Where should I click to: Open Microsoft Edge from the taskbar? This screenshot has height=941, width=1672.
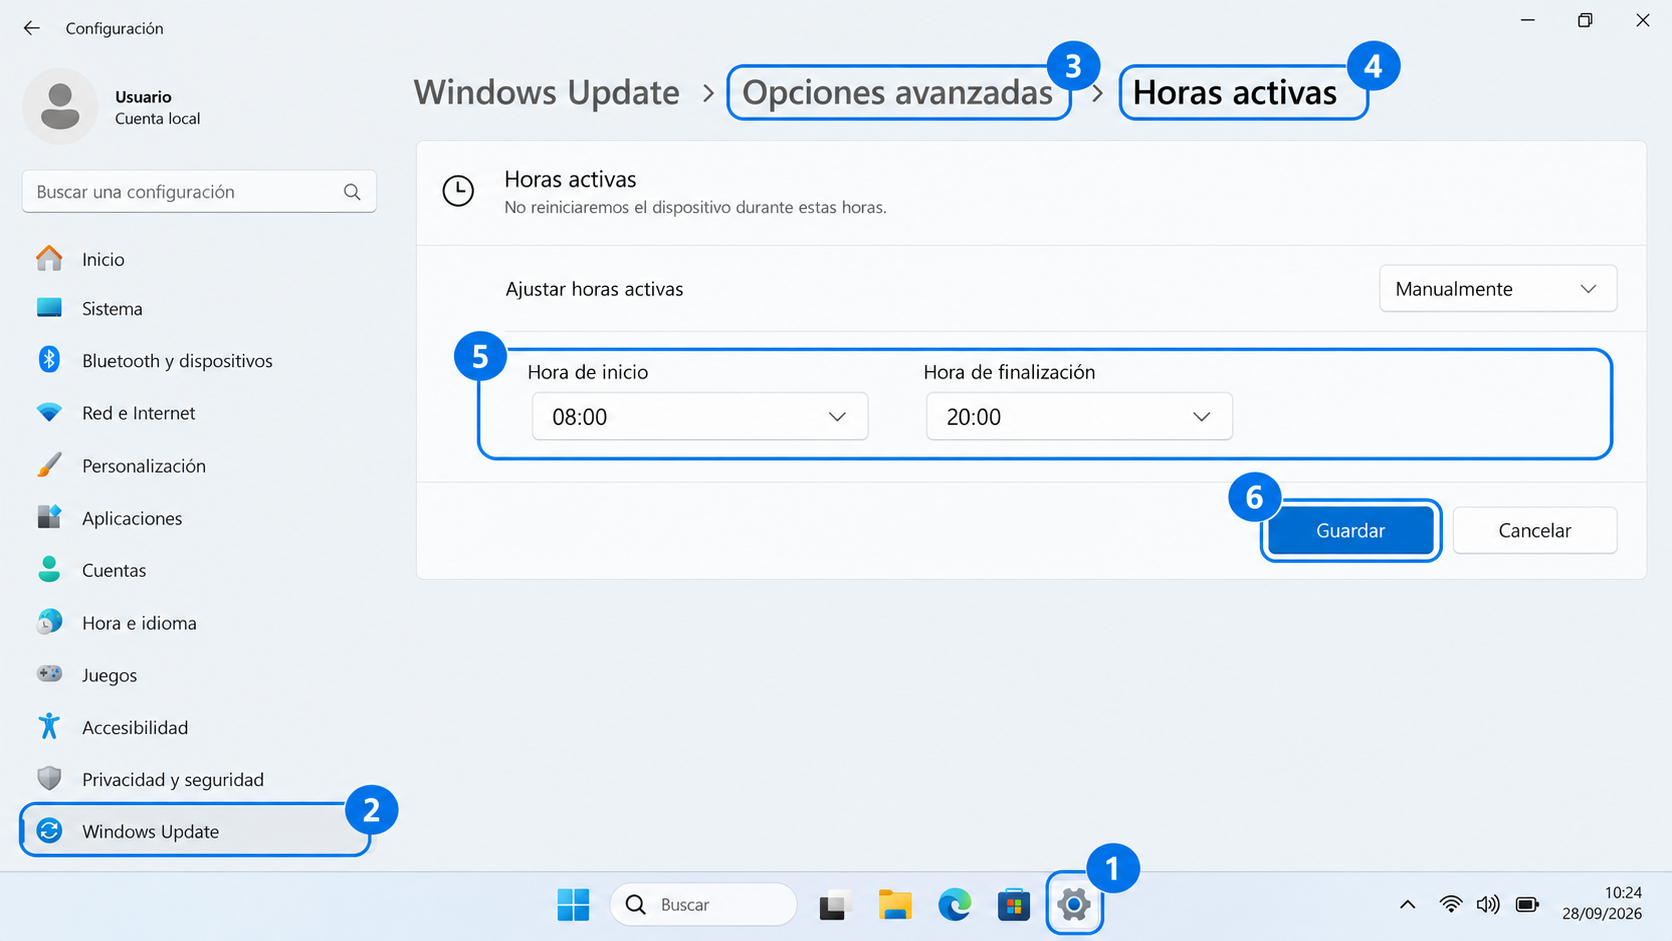coord(955,905)
